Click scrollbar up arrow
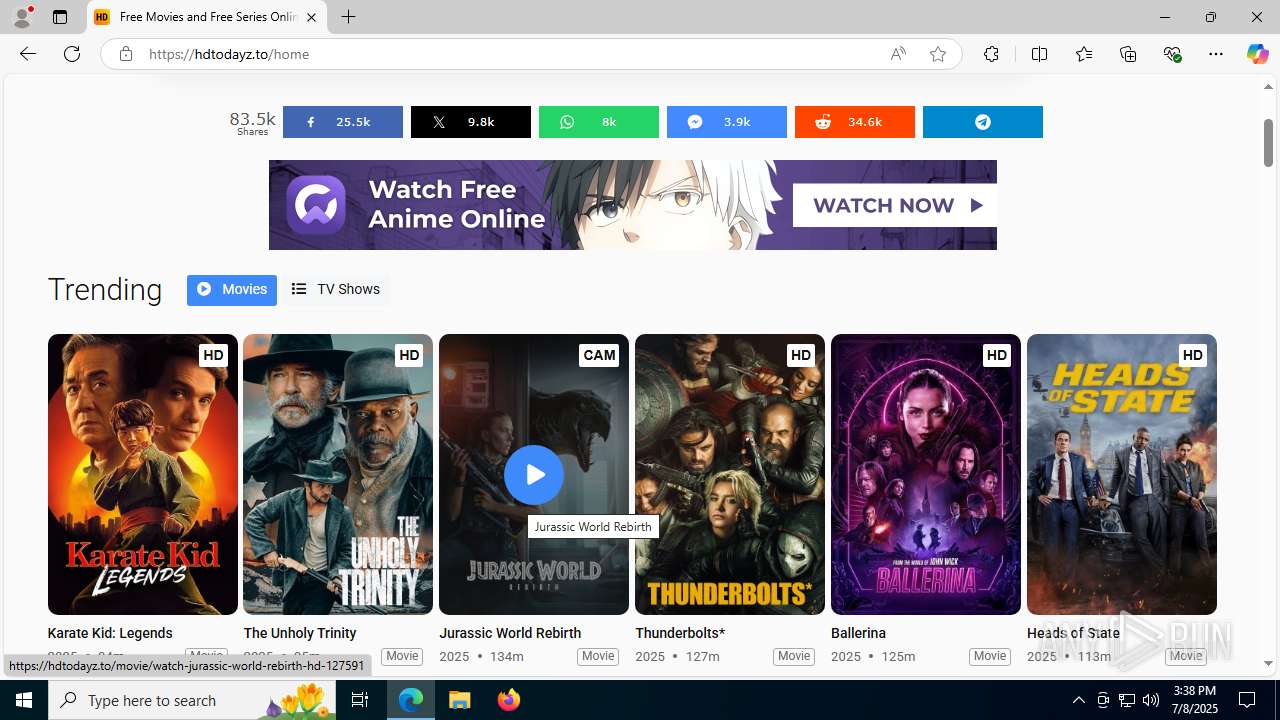The height and width of the screenshot is (720, 1280). pos(1268,87)
